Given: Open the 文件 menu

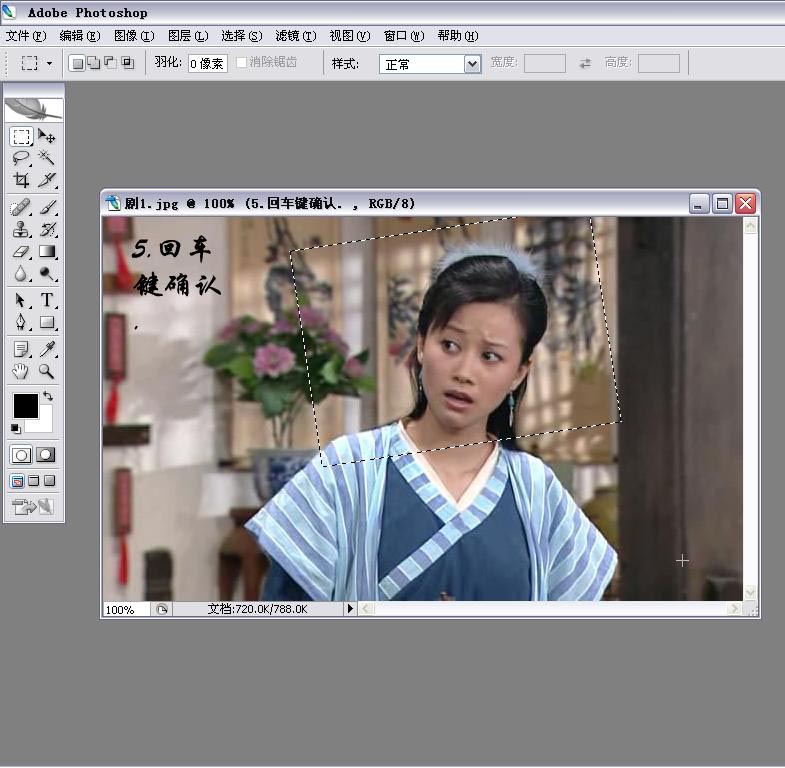Looking at the screenshot, I should (x=26, y=36).
